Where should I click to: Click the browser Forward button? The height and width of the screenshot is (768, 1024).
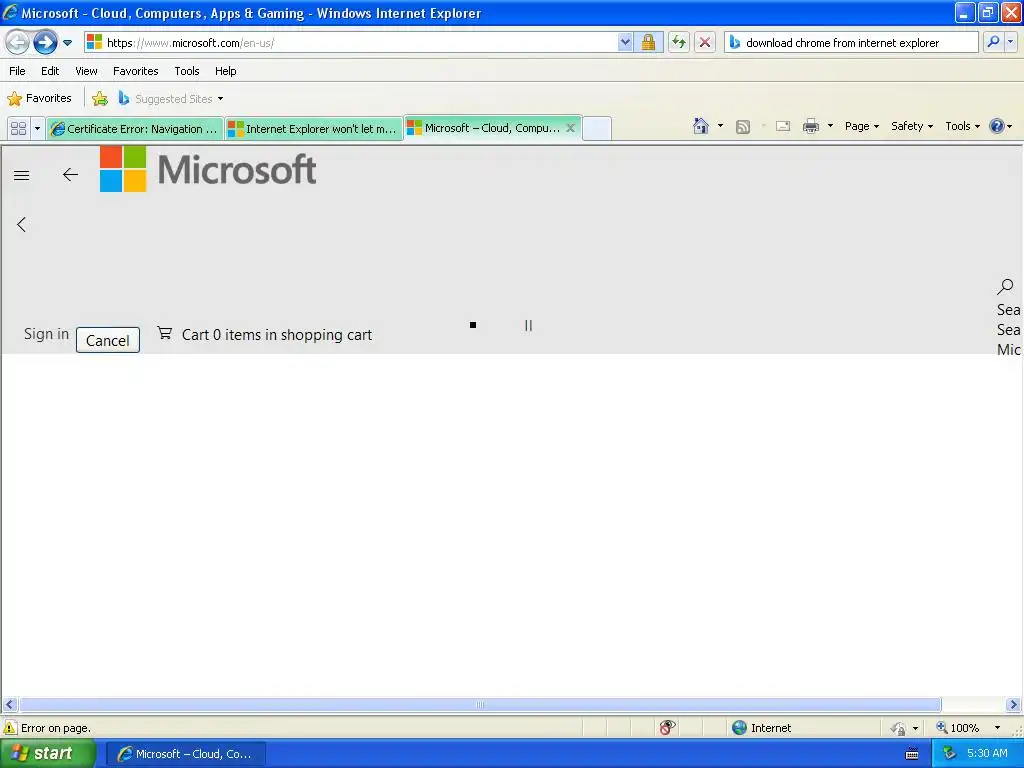(x=45, y=43)
